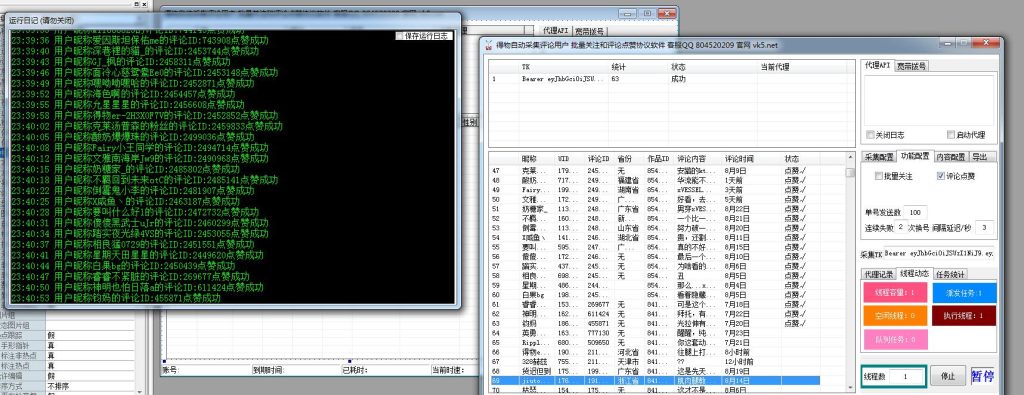Click the log line at 23:39:36
Image resolution: width=1024 pixels, height=395 pixels.
pyautogui.click(x=140, y=40)
